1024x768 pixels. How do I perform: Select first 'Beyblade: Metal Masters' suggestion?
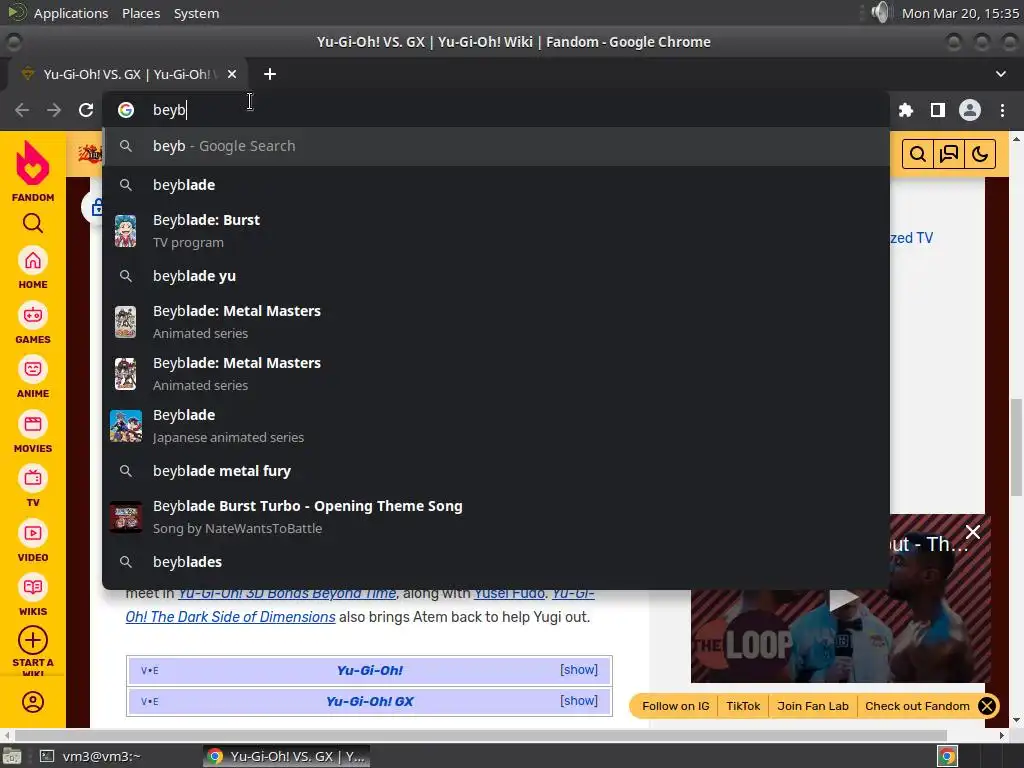click(x=496, y=321)
